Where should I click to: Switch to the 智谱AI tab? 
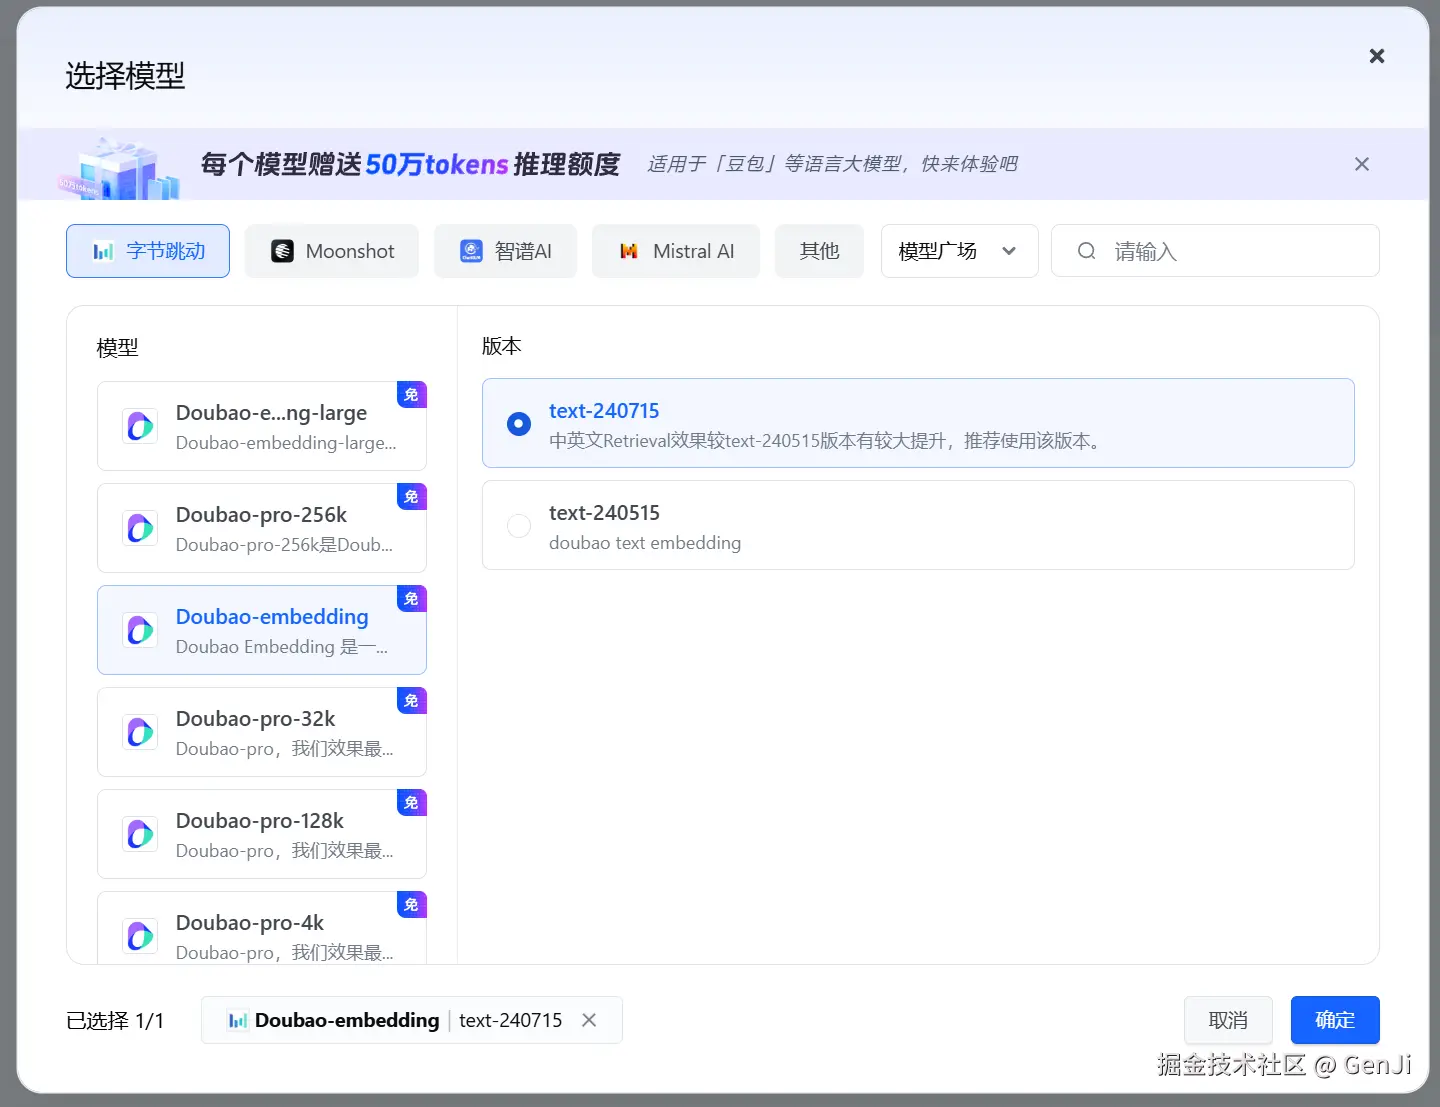[505, 251]
